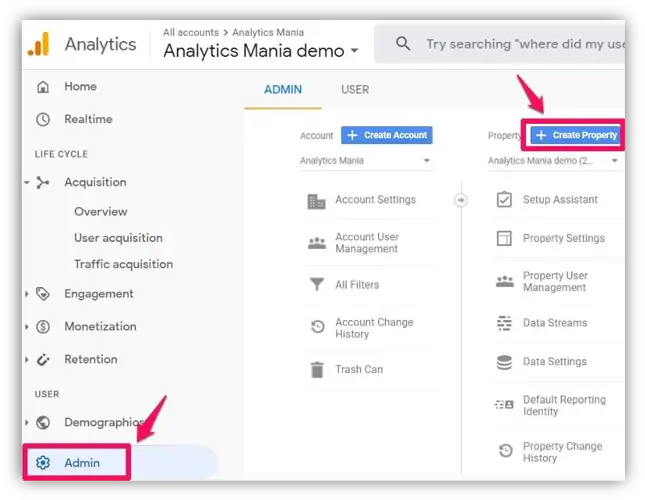Click the Create Property button
Image resolution: width=645 pixels, height=500 pixels.
click(x=576, y=135)
